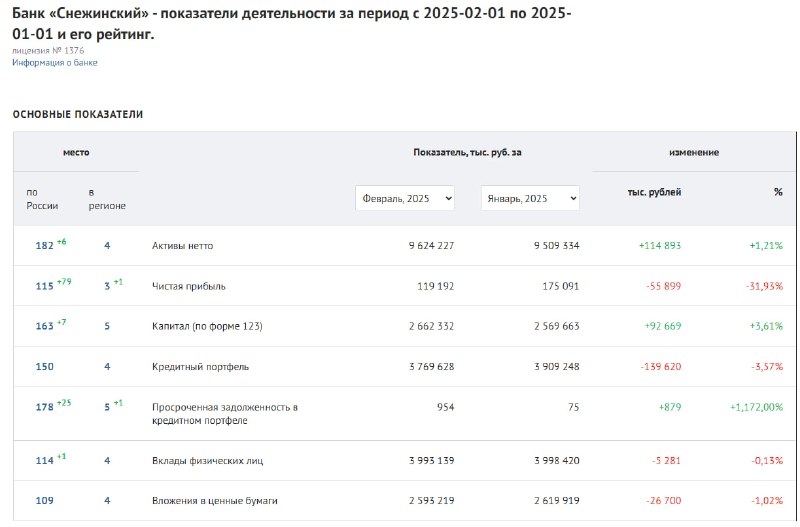
Task: Click the percent change -3,57%
Action: (767, 366)
